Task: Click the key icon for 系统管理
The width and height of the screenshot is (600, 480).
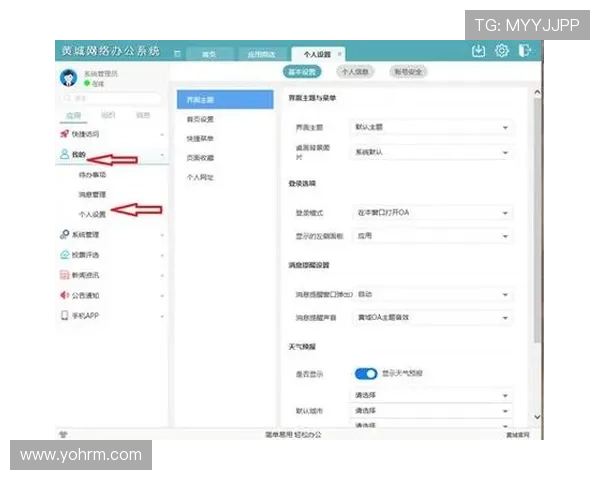Action: [x=64, y=234]
